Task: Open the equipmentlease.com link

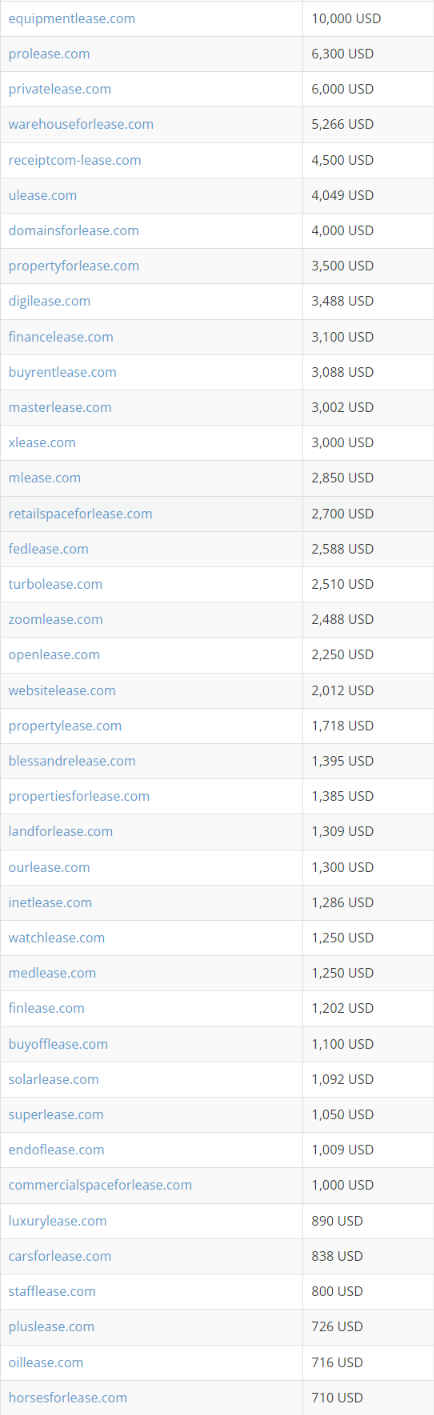Action: (x=72, y=19)
